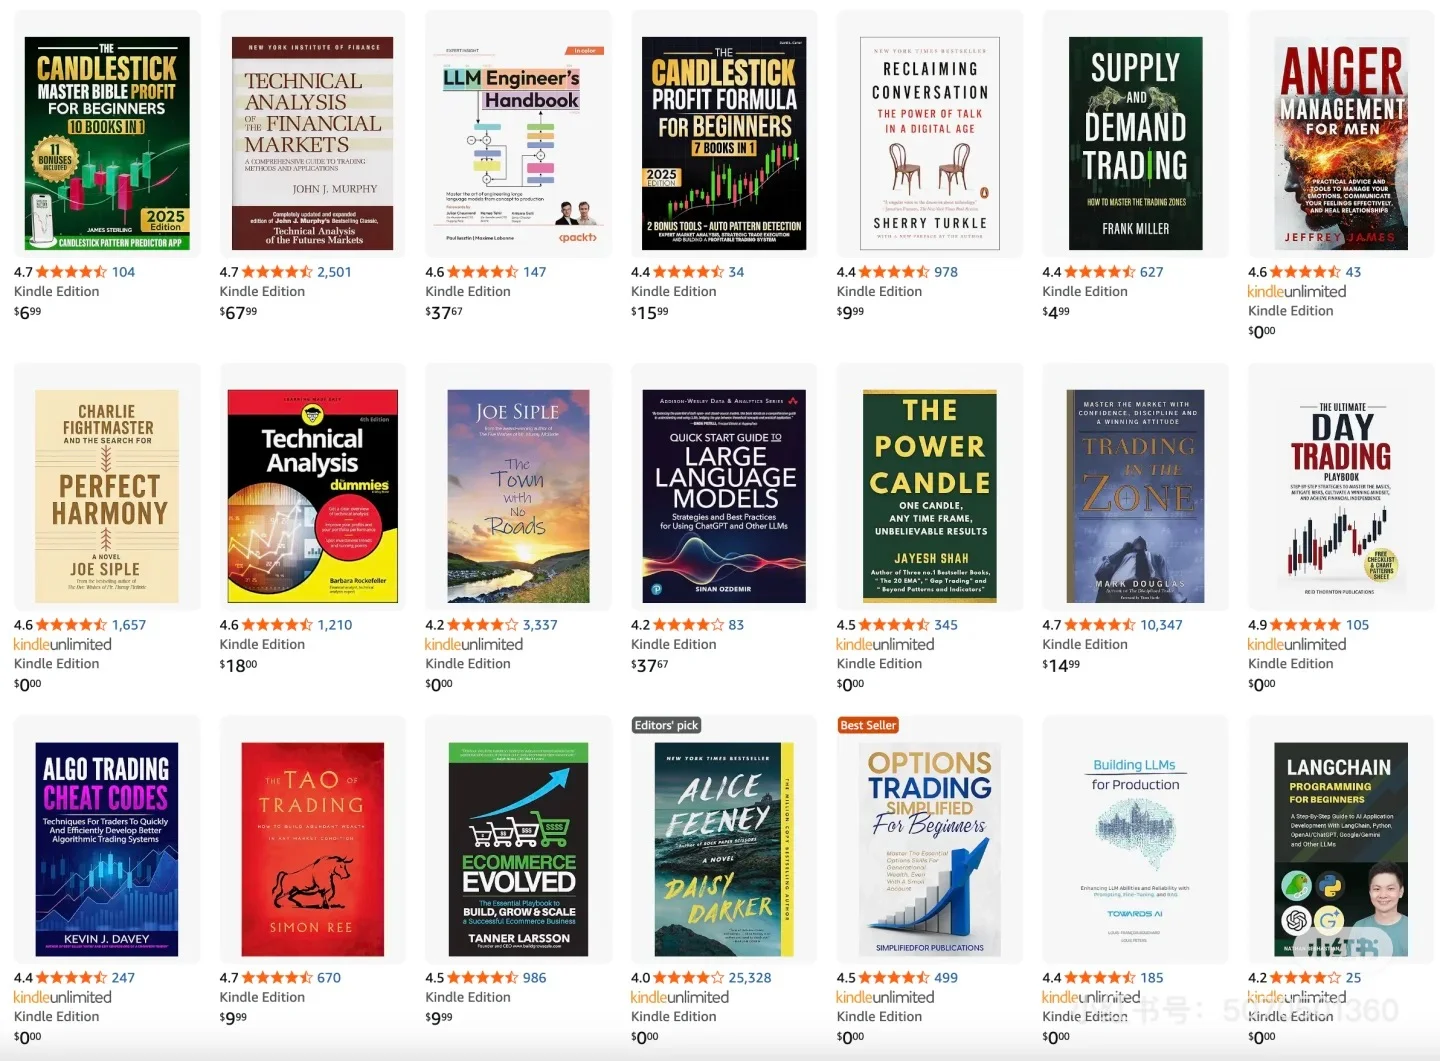The width and height of the screenshot is (1440, 1061).
Task: Click the $67.99 price of Technical Analysis
Action: coord(238,312)
